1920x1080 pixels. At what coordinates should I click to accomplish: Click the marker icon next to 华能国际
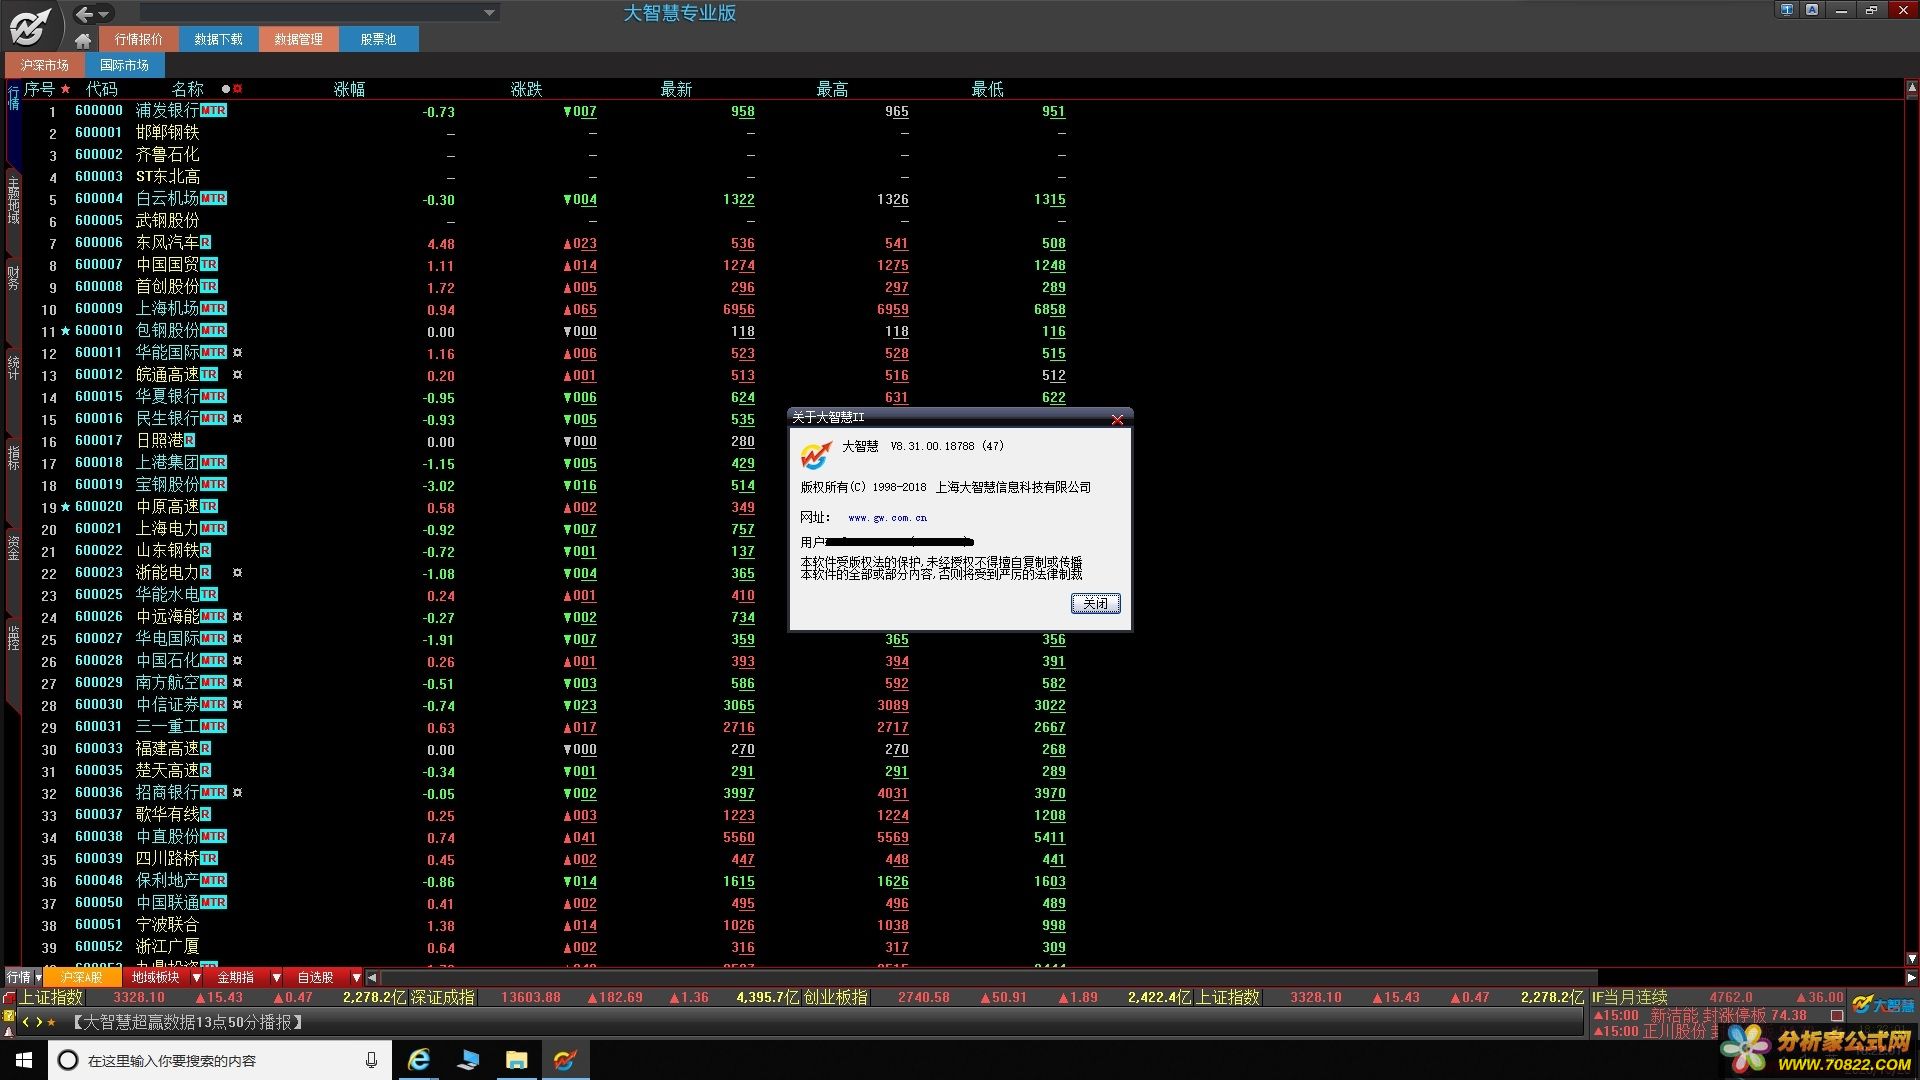tap(237, 353)
